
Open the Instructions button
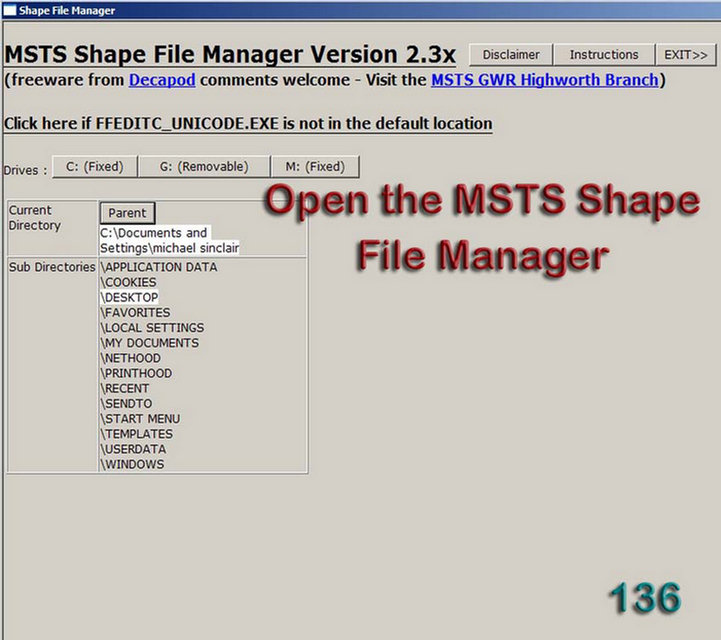(604, 55)
